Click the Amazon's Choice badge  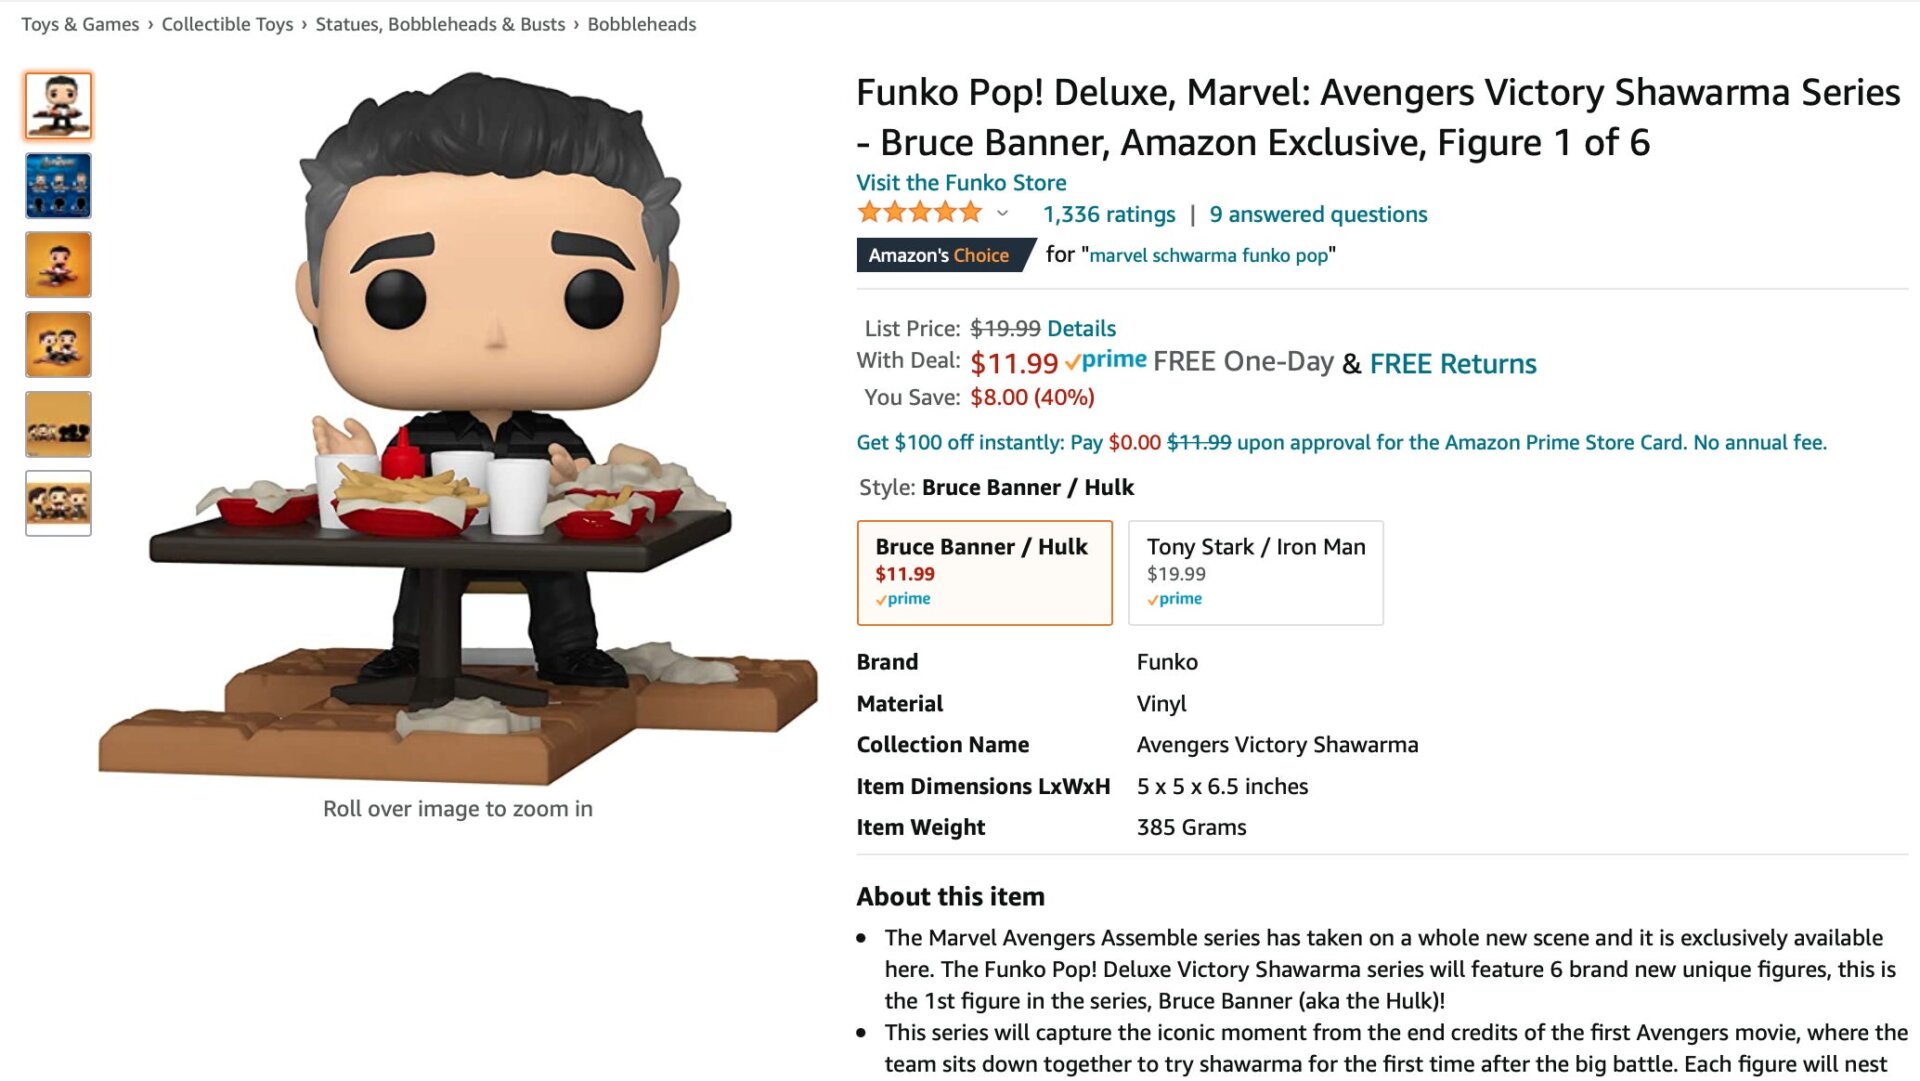tap(938, 255)
